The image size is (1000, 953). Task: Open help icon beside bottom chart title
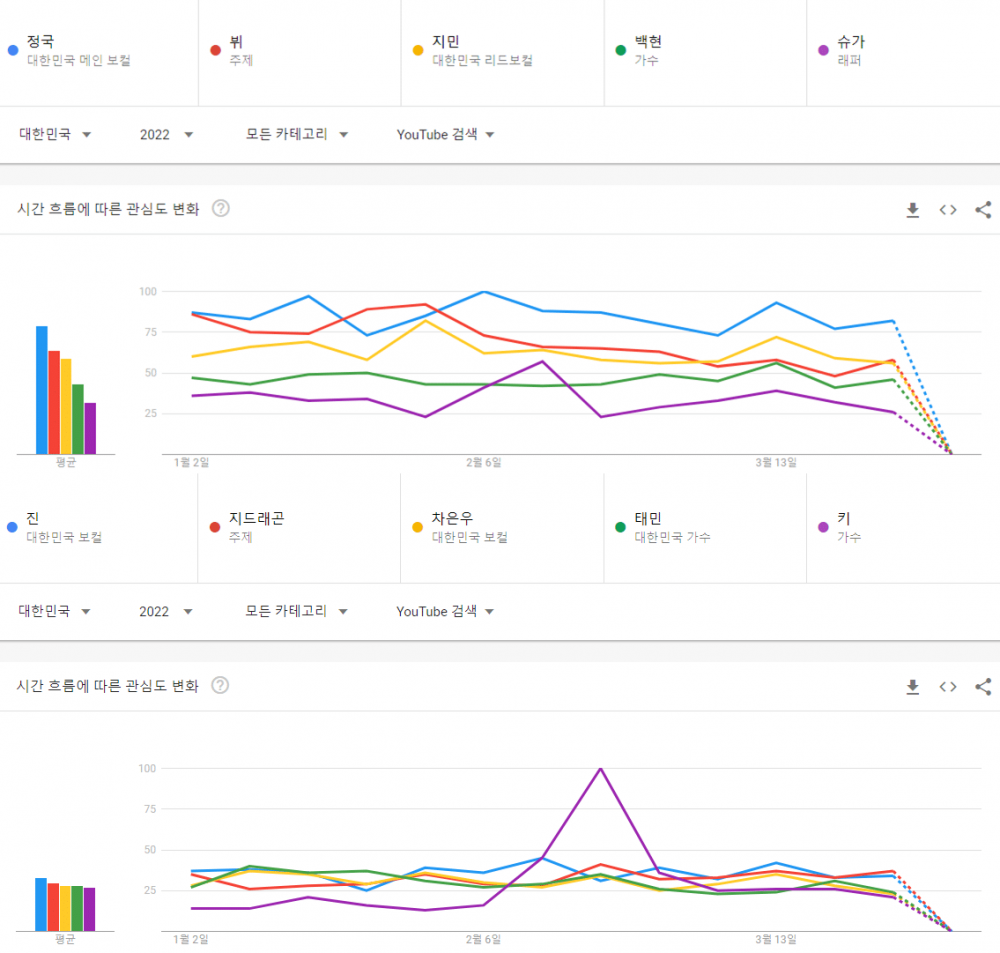221,686
